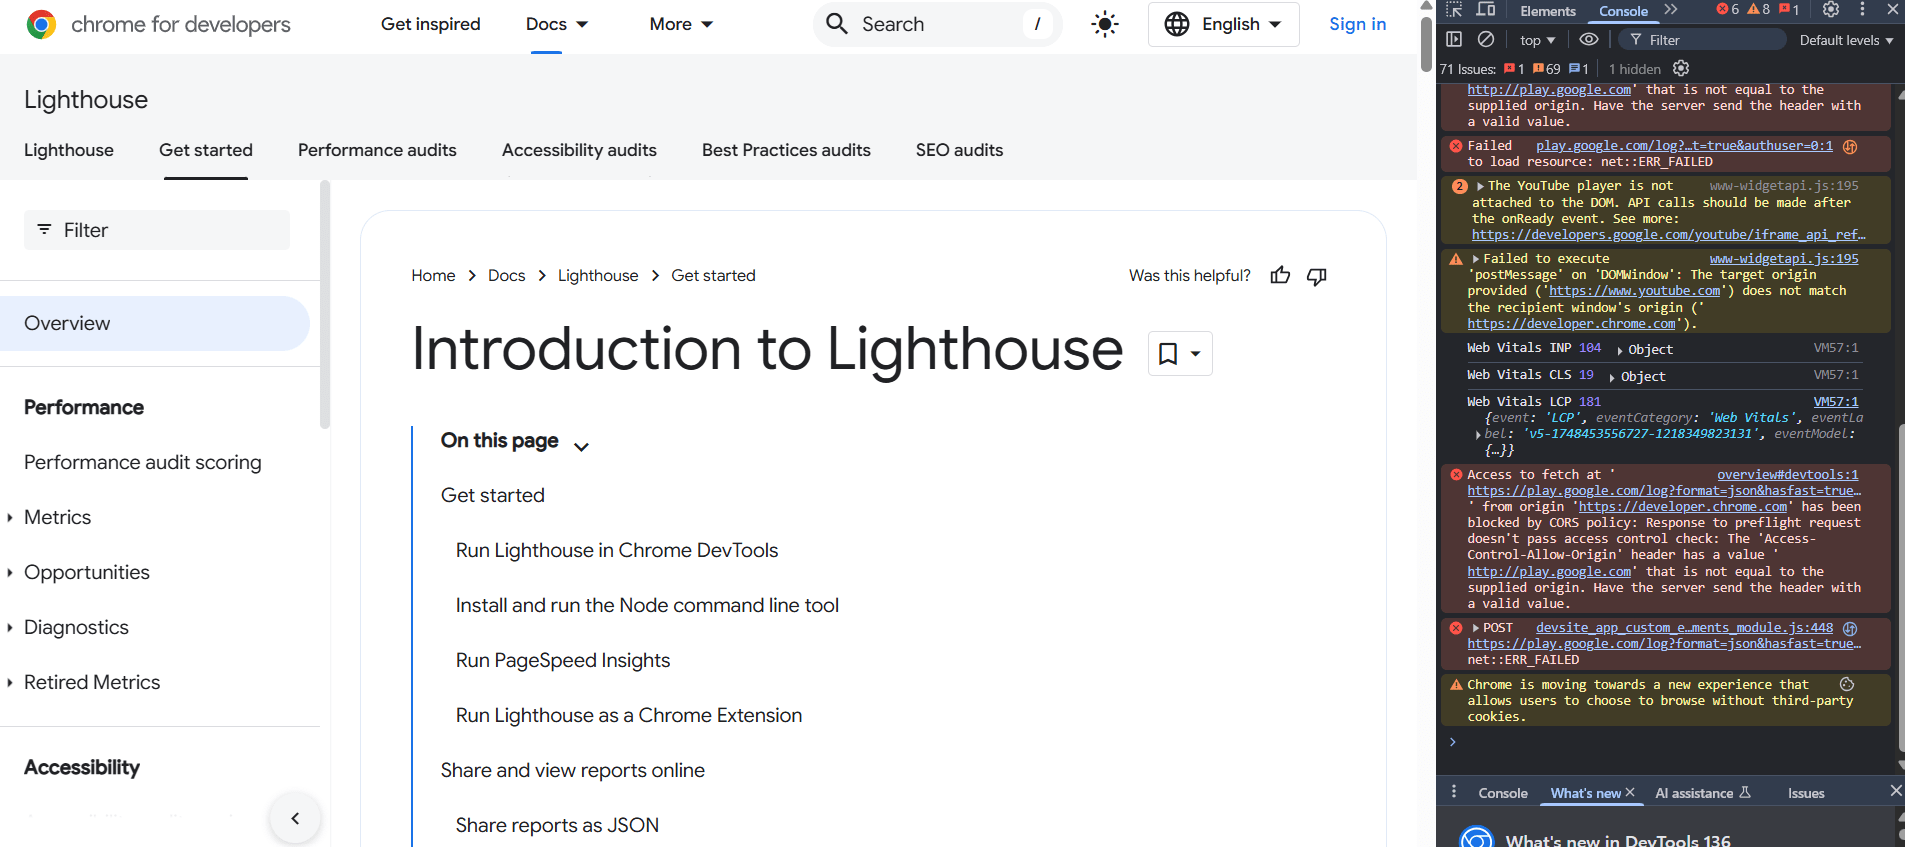The image size is (1905, 847).
Task: Click the thumbs up helpful icon
Action: [1280, 276]
